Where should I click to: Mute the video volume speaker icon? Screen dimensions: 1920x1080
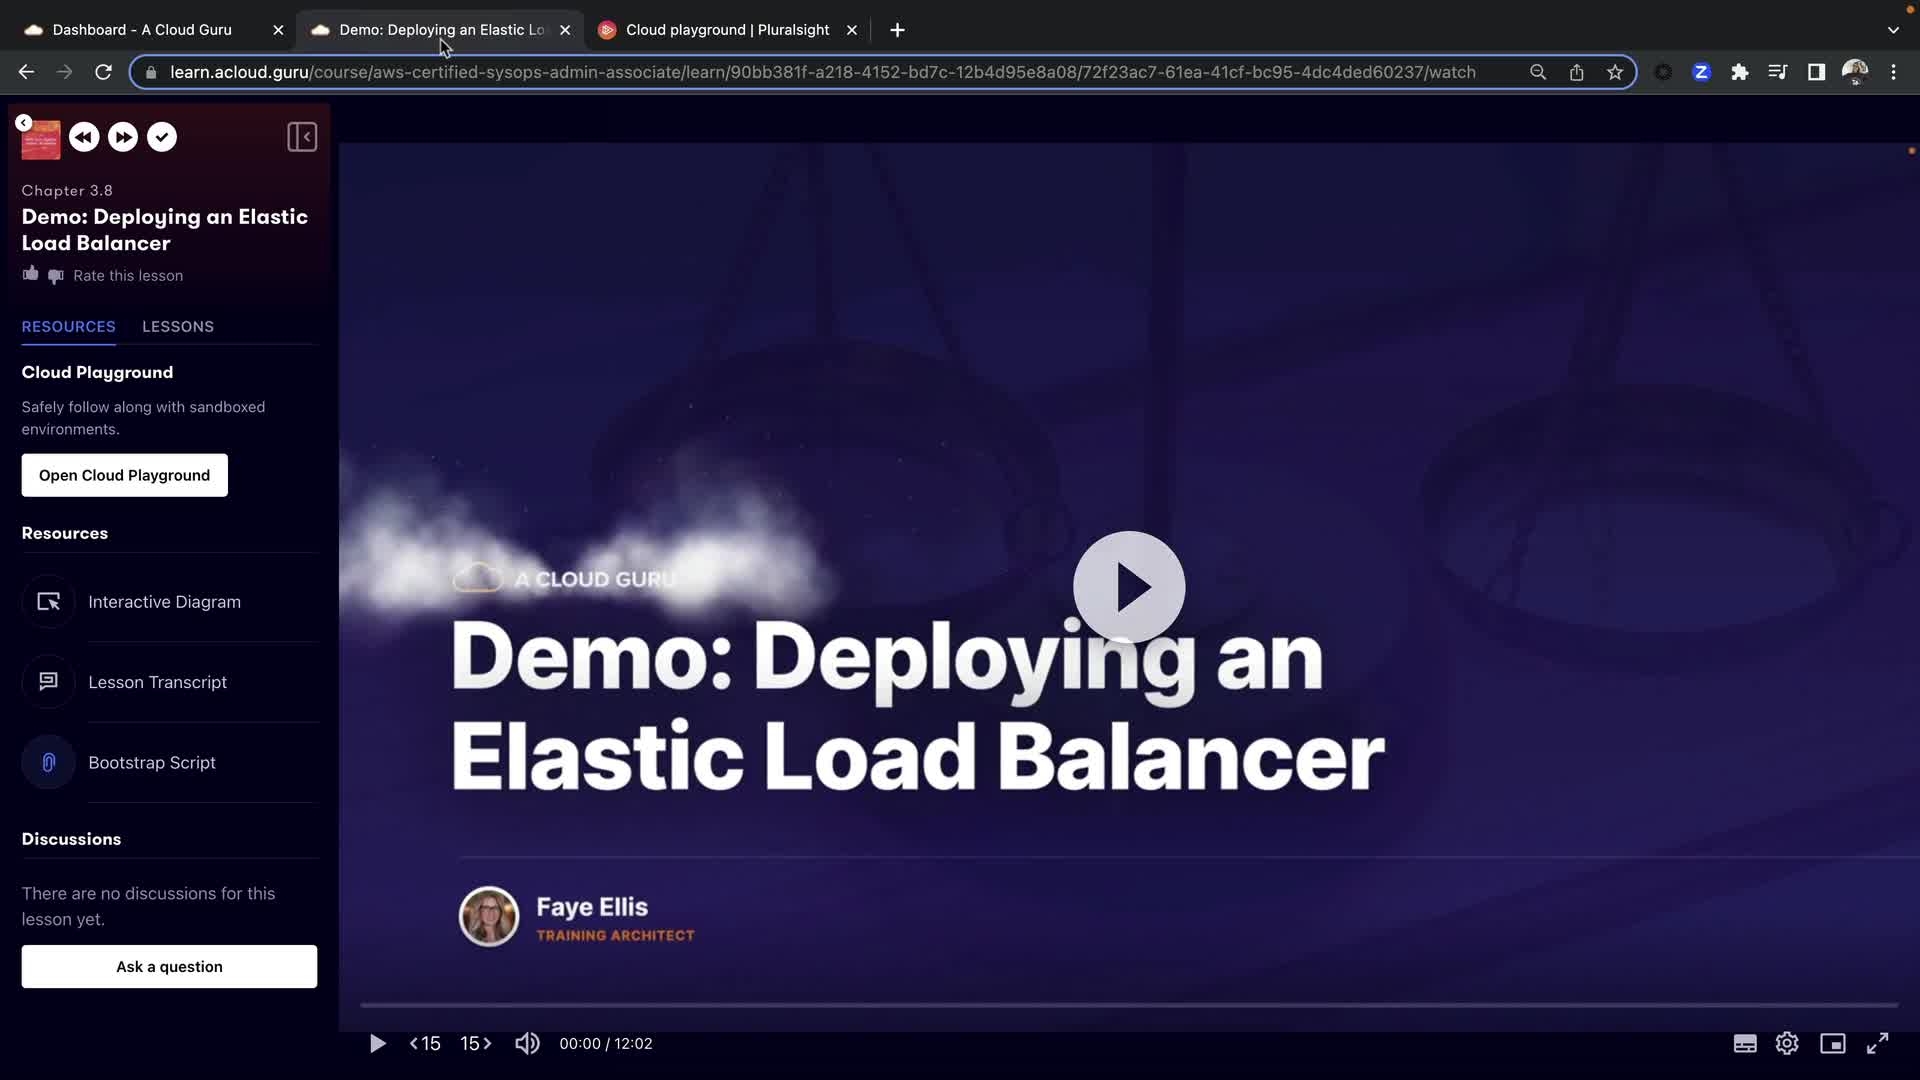pos(527,1044)
